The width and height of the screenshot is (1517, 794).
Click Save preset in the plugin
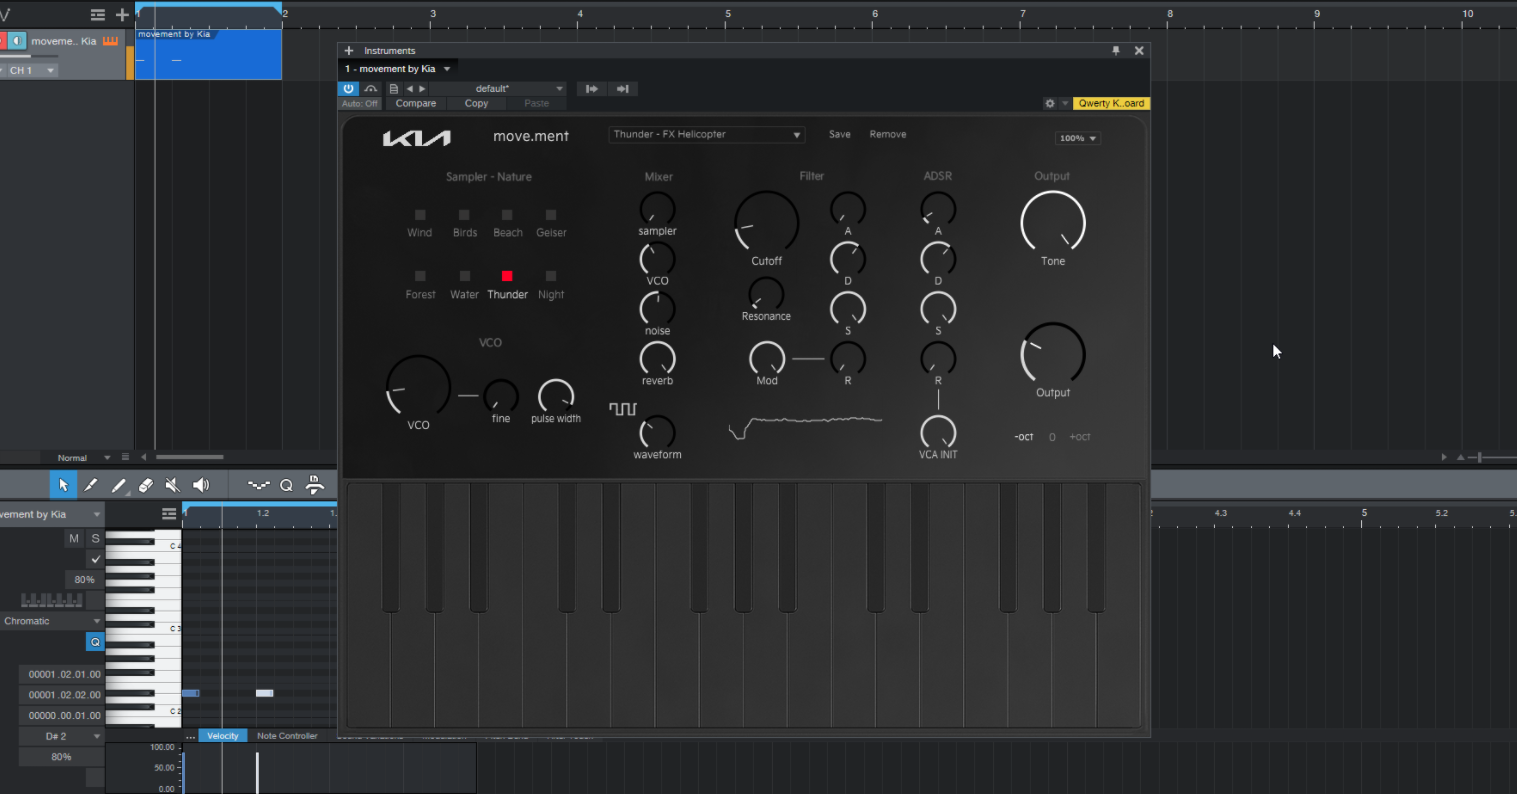point(840,134)
